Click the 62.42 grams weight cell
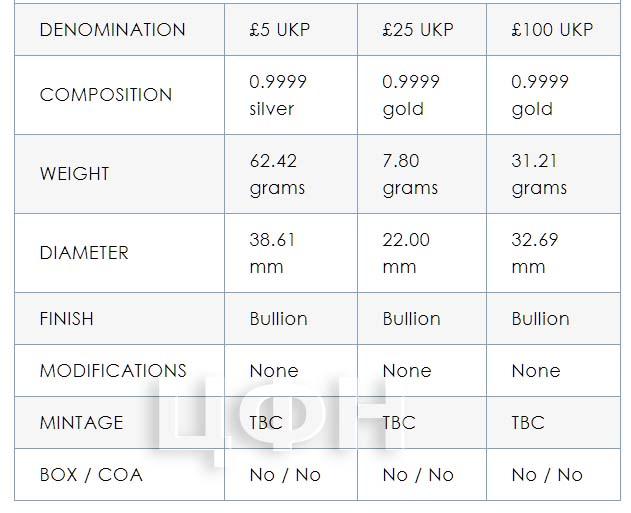631x513 pixels. click(x=291, y=174)
